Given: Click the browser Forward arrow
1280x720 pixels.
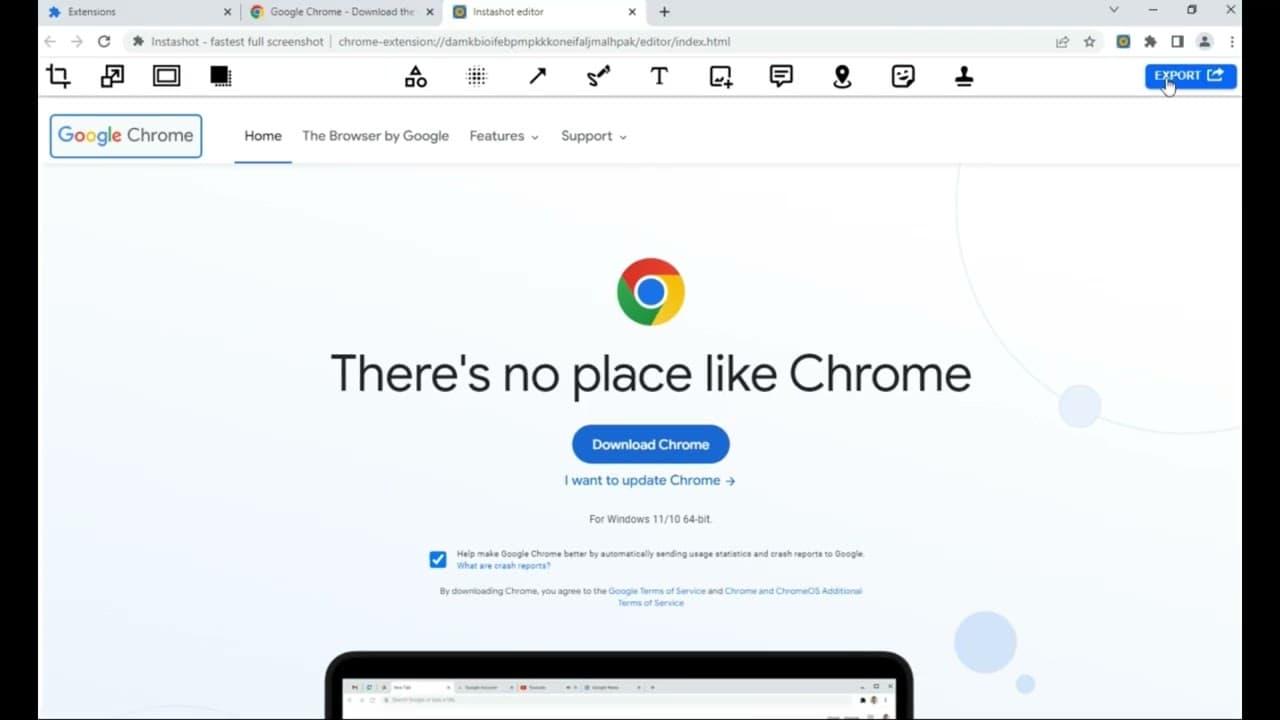Looking at the screenshot, I should click(x=77, y=42).
